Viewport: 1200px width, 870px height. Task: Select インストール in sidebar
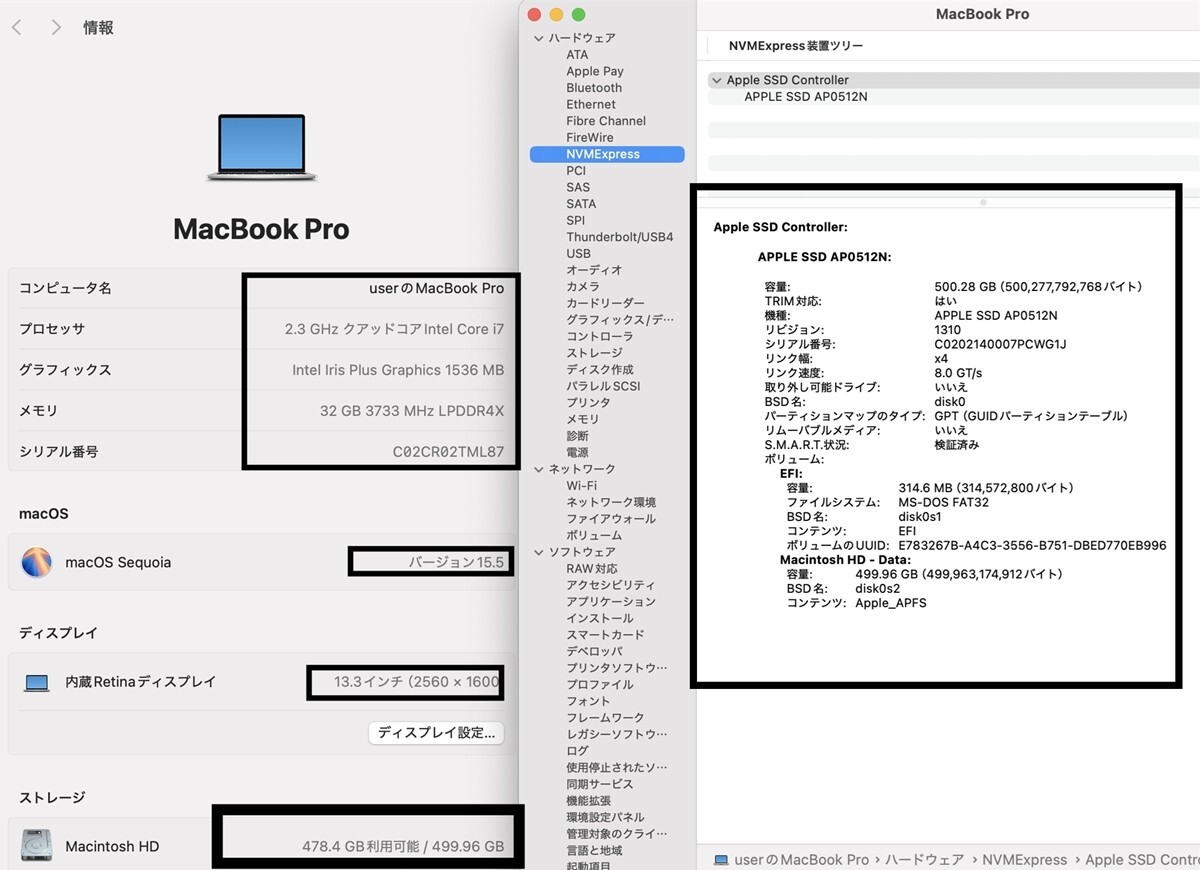pos(600,618)
